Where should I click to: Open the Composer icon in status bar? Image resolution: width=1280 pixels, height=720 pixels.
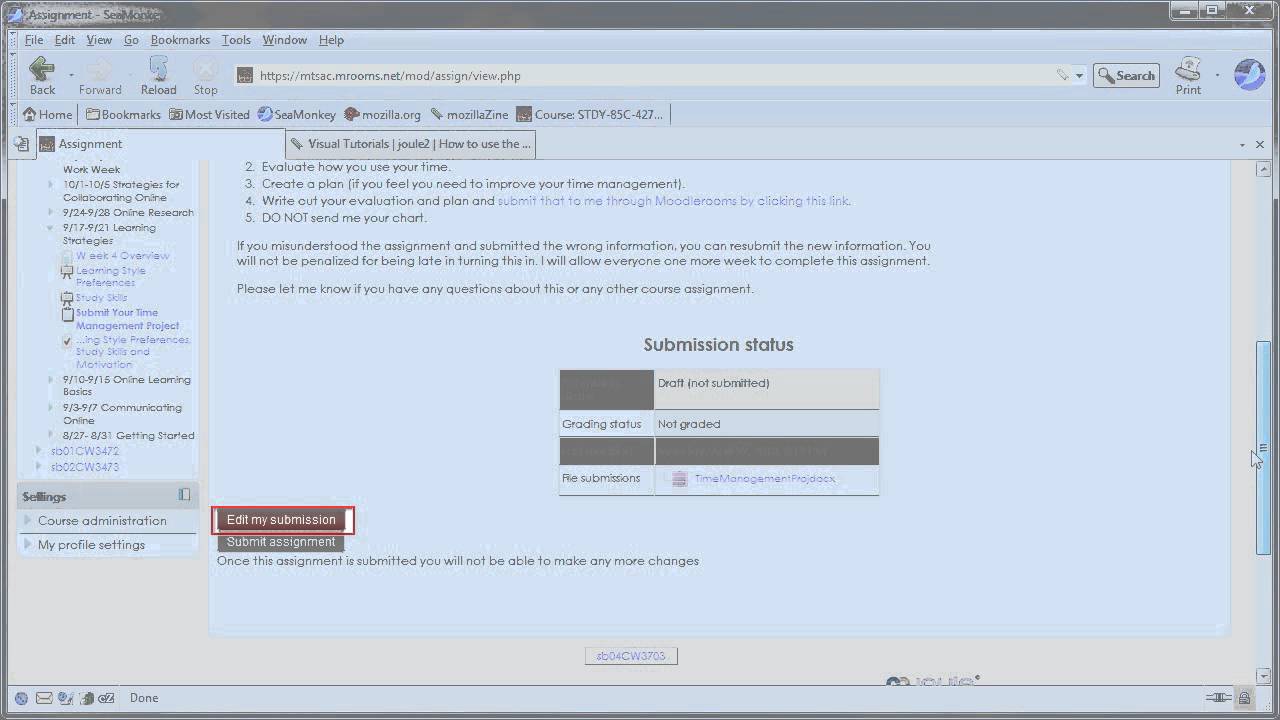click(x=65, y=698)
